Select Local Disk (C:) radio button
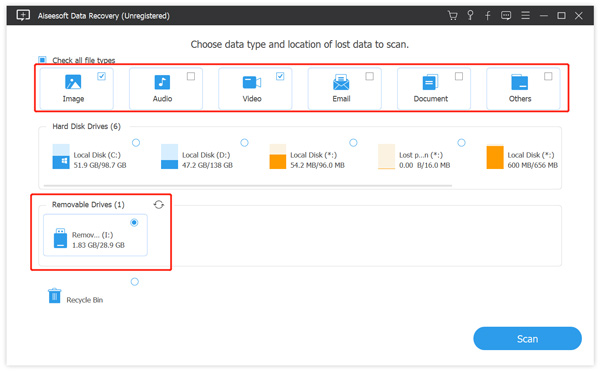 click(x=136, y=143)
